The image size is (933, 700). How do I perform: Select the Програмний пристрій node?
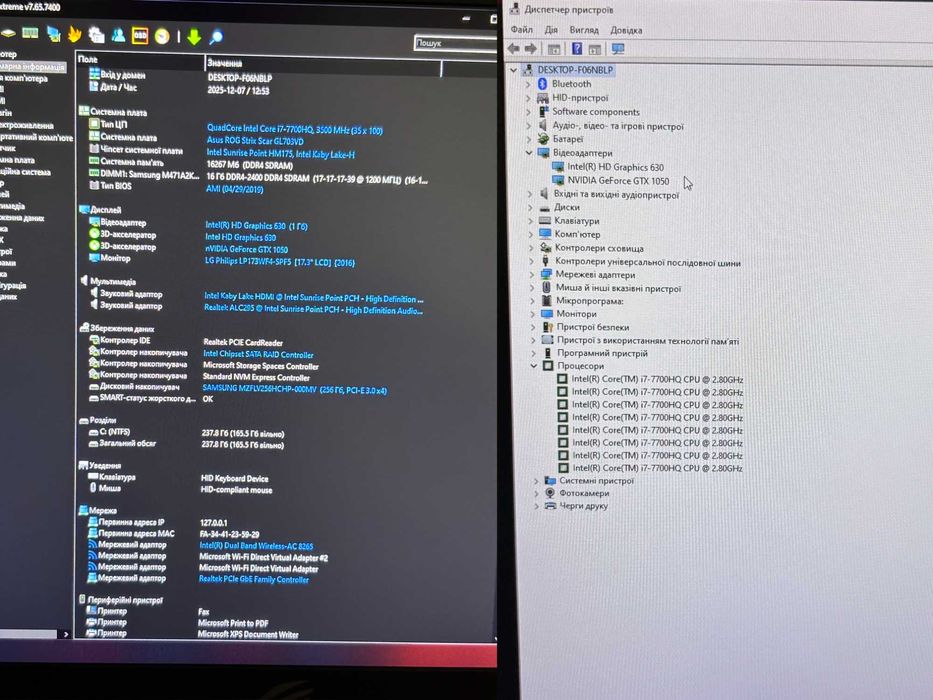pos(602,353)
